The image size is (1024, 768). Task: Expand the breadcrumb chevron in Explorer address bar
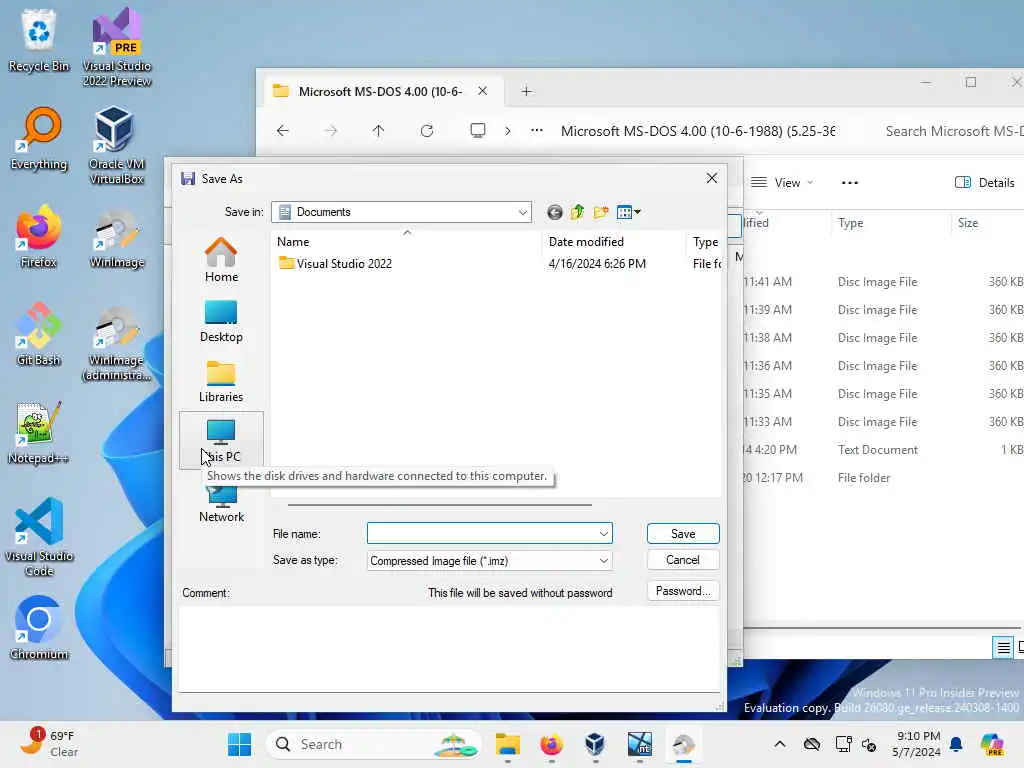pos(508,131)
